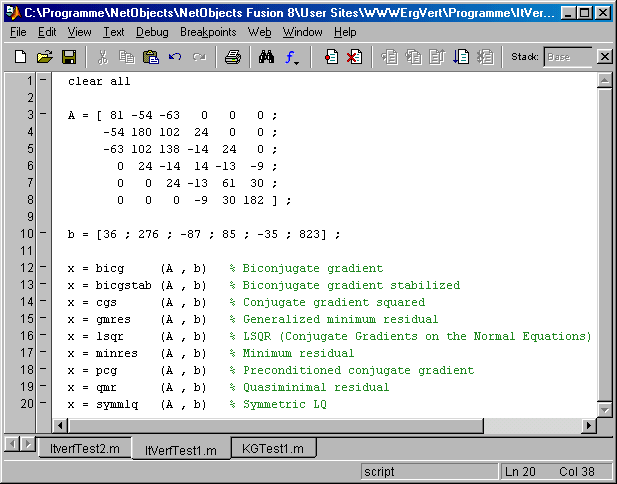Viewport: 617px width, 484px height.
Task: Open Find with the binoculars icon
Action: coord(266,57)
